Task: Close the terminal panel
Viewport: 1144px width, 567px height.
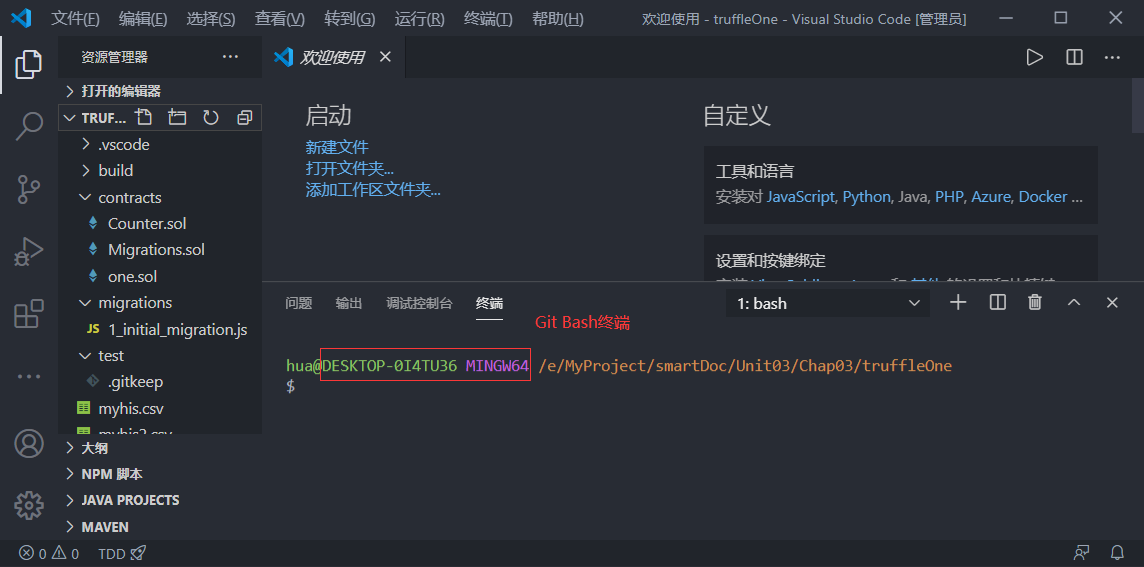Action: (x=1112, y=302)
